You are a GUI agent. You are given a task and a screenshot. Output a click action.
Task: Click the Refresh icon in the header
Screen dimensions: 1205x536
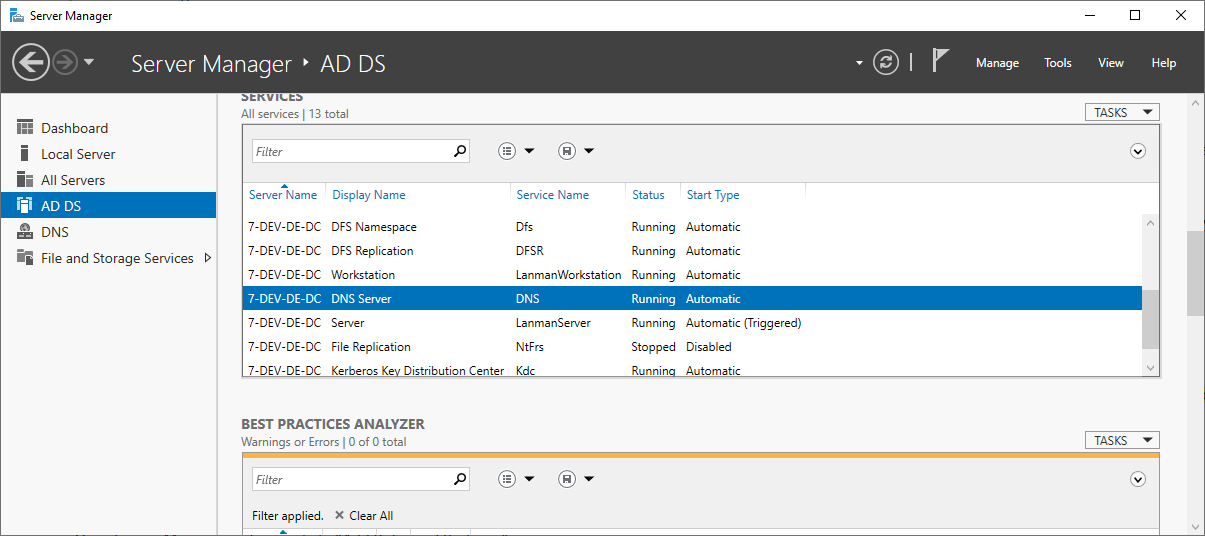[886, 62]
